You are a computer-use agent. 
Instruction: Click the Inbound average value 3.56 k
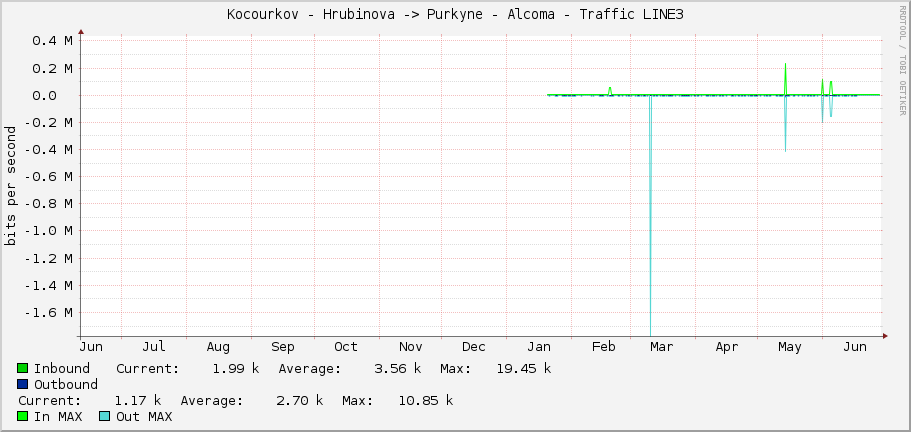click(398, 369)
